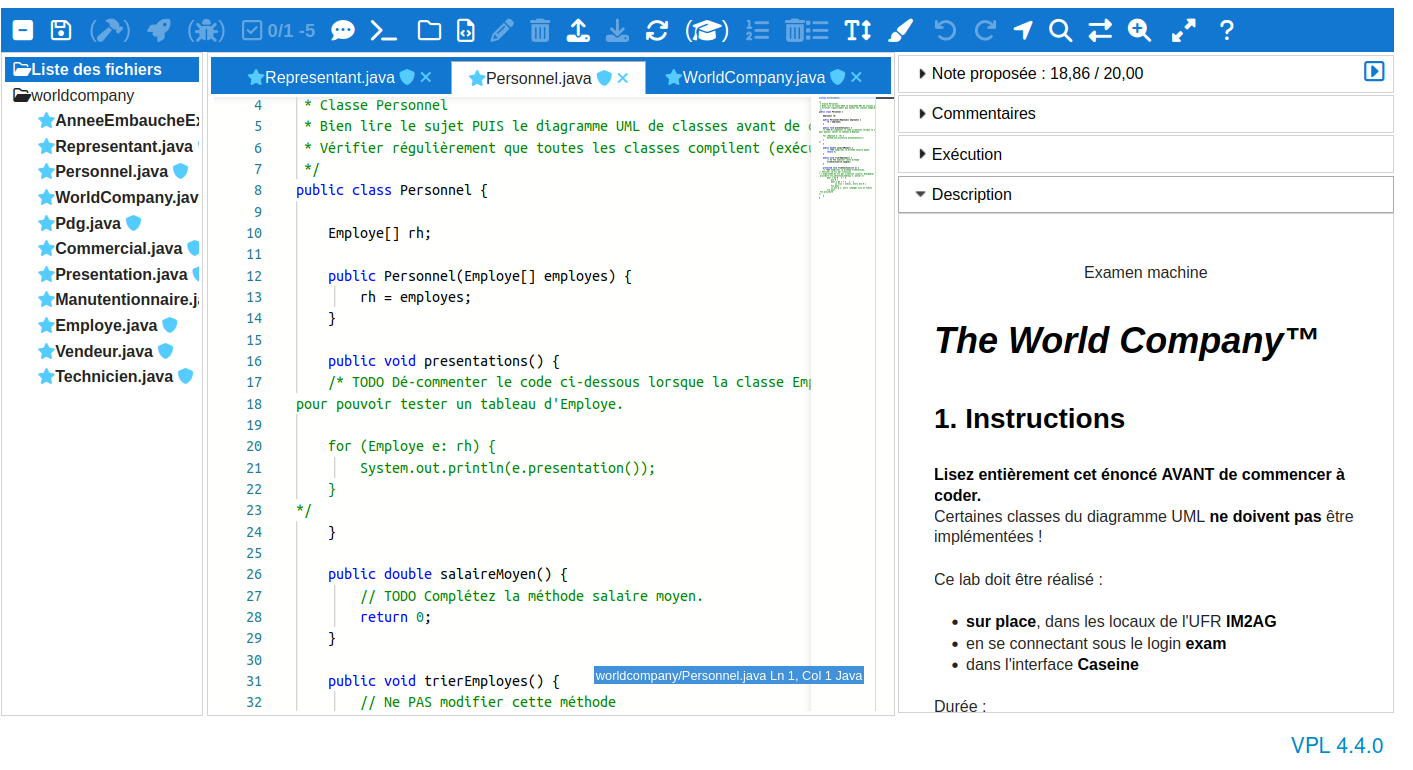Click the resources graduation cap icon
The height and width of the screenshot is (770, 1413).
pos(706,30)
